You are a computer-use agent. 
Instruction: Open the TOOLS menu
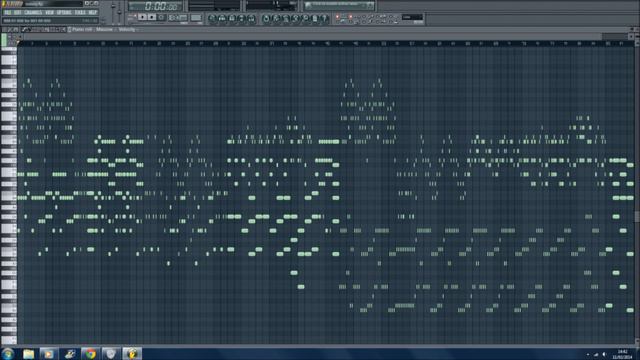coord(80,13)
